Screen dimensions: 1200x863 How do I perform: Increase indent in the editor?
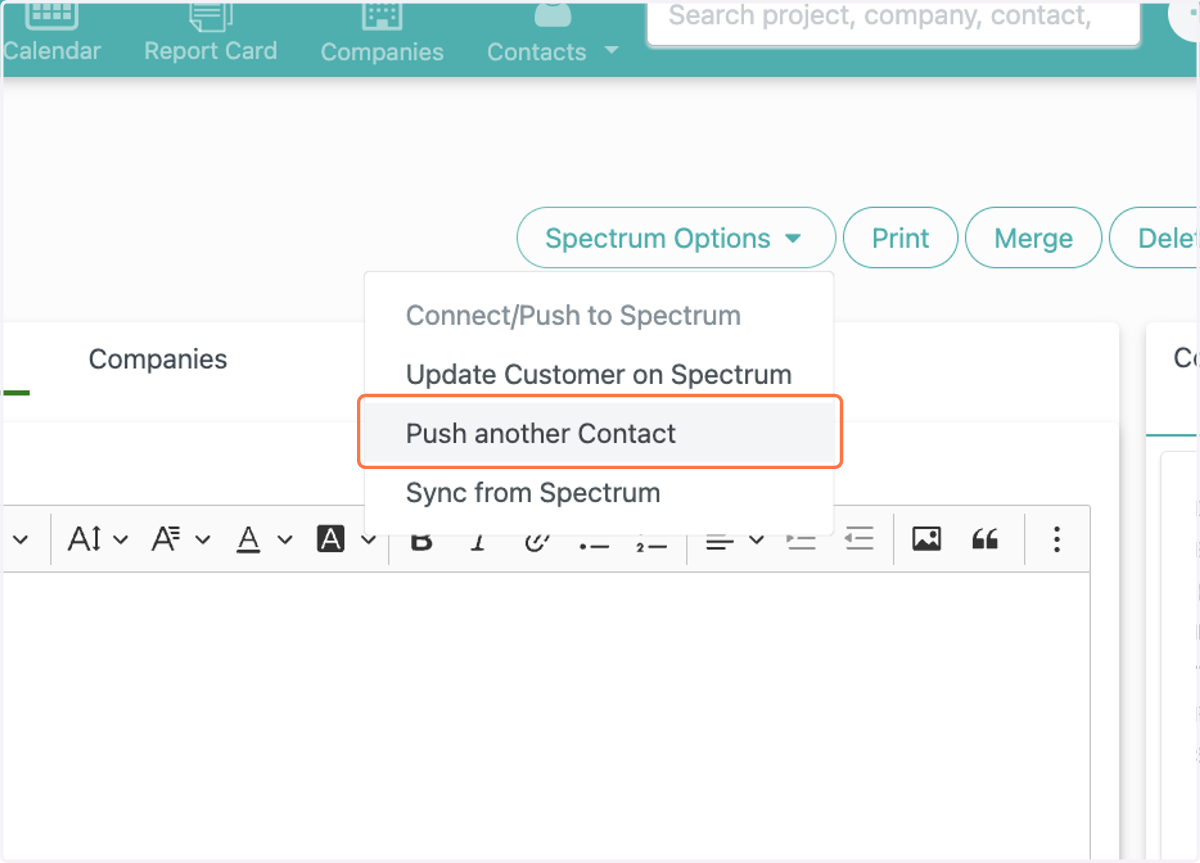pyautogui.click(x=802, y=540)
